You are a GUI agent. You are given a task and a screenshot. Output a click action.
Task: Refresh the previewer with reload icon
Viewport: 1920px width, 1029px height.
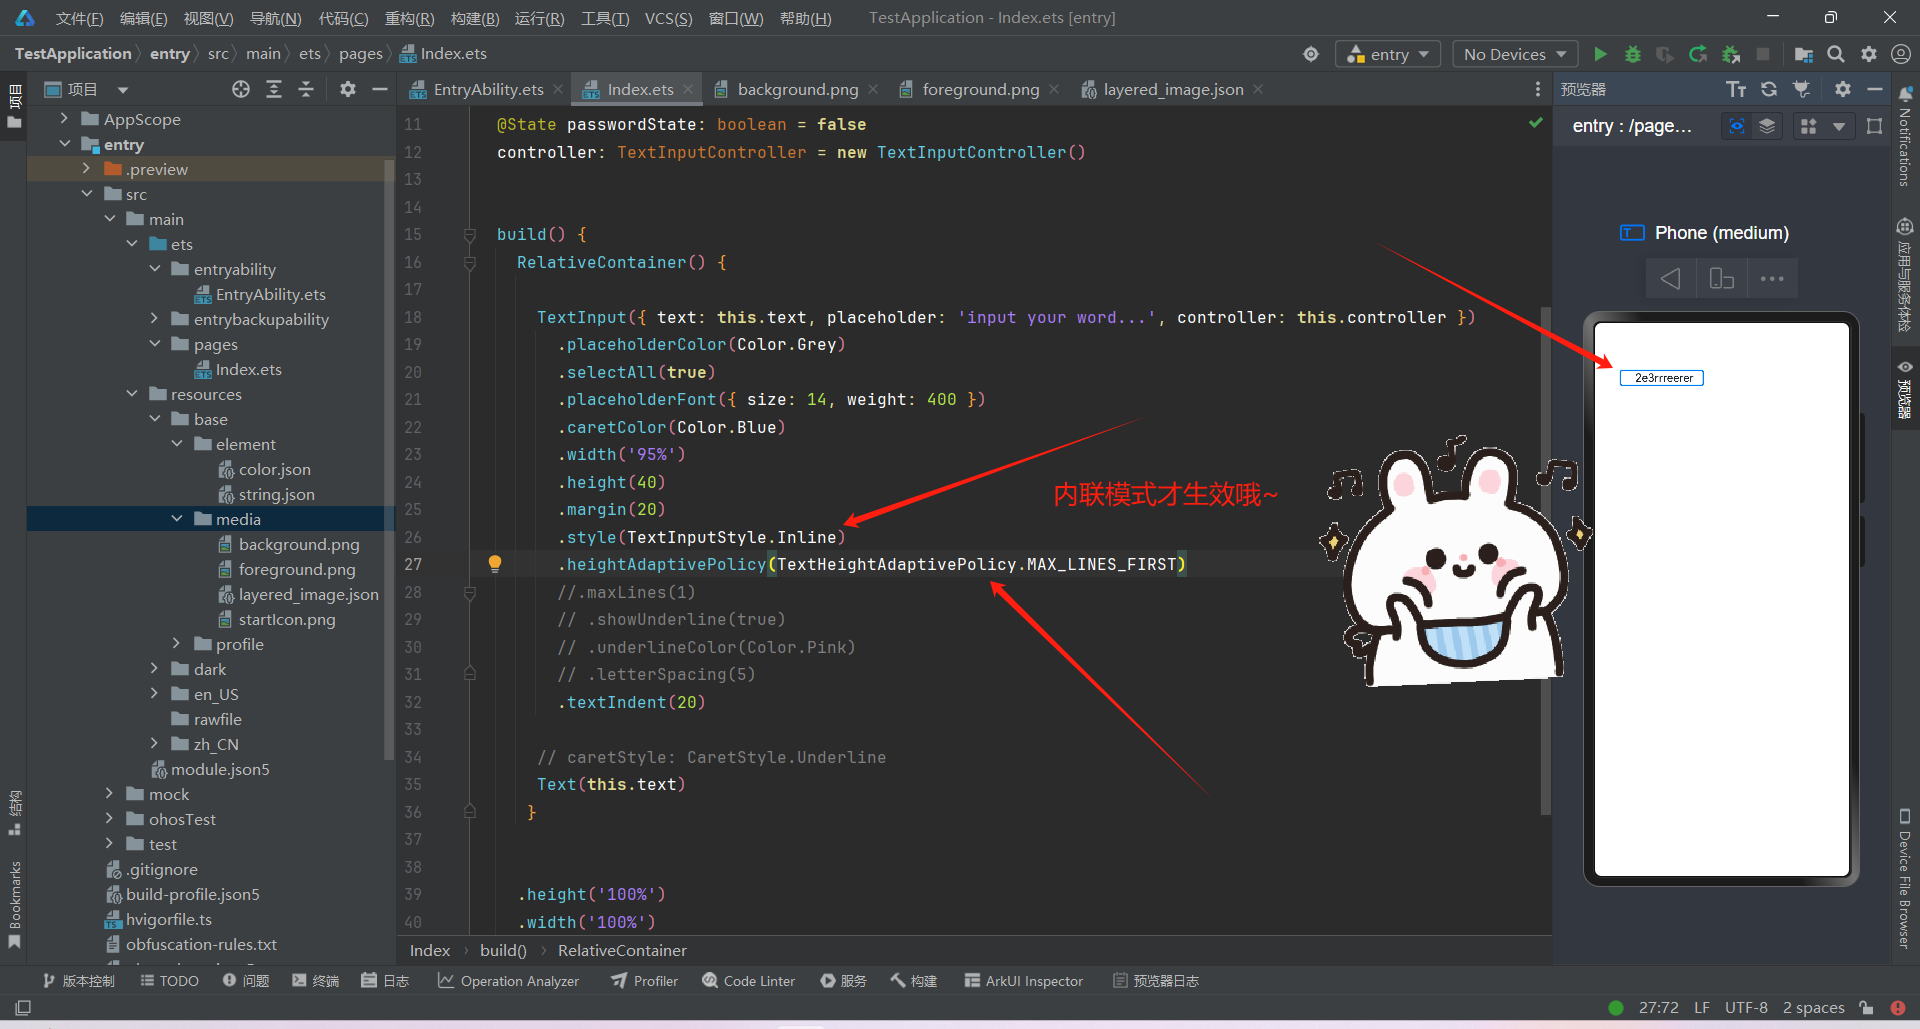tap(1769, 90)
